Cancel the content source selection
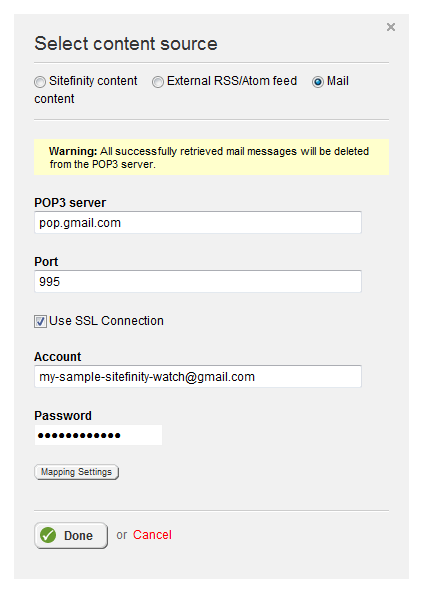This screenshot has width=422, height=592. point(152,535)
